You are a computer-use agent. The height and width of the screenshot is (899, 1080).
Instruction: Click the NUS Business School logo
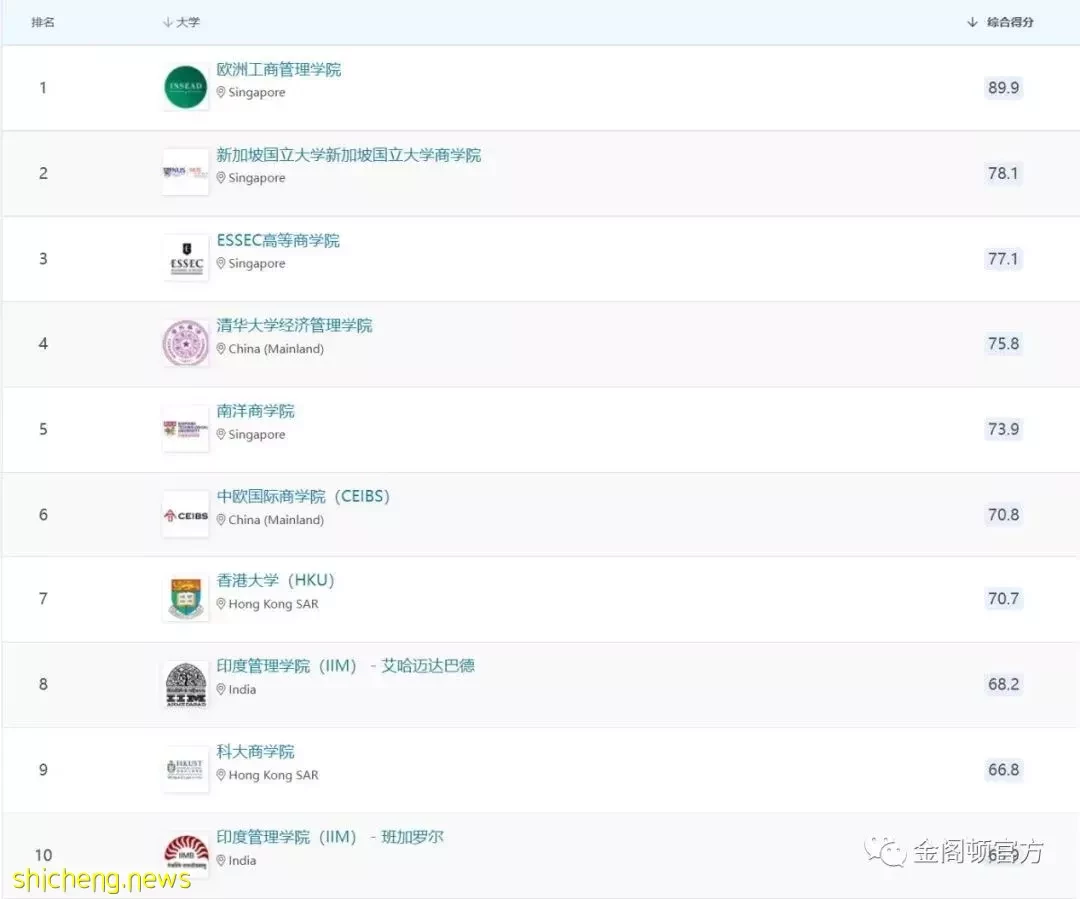[186, 172]
